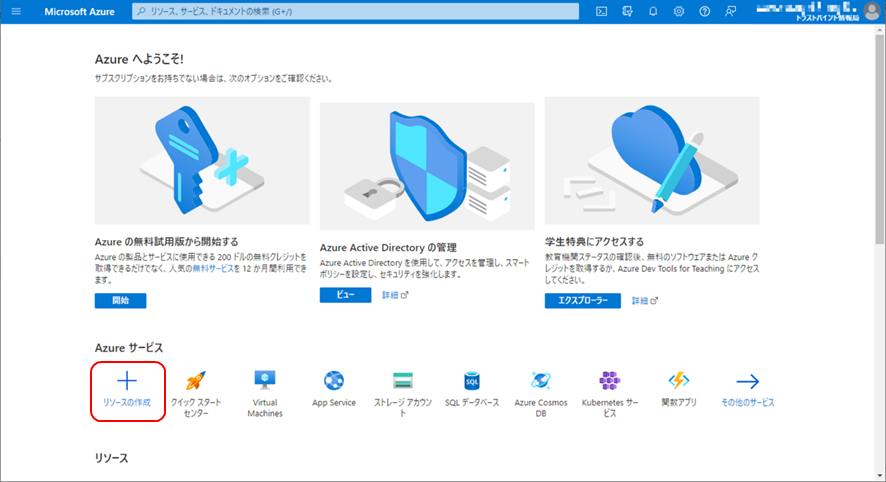The height and width of the screenshot is (482, 886).
Task: Click the scrollbar up arrow
Action: click(880, 28)
